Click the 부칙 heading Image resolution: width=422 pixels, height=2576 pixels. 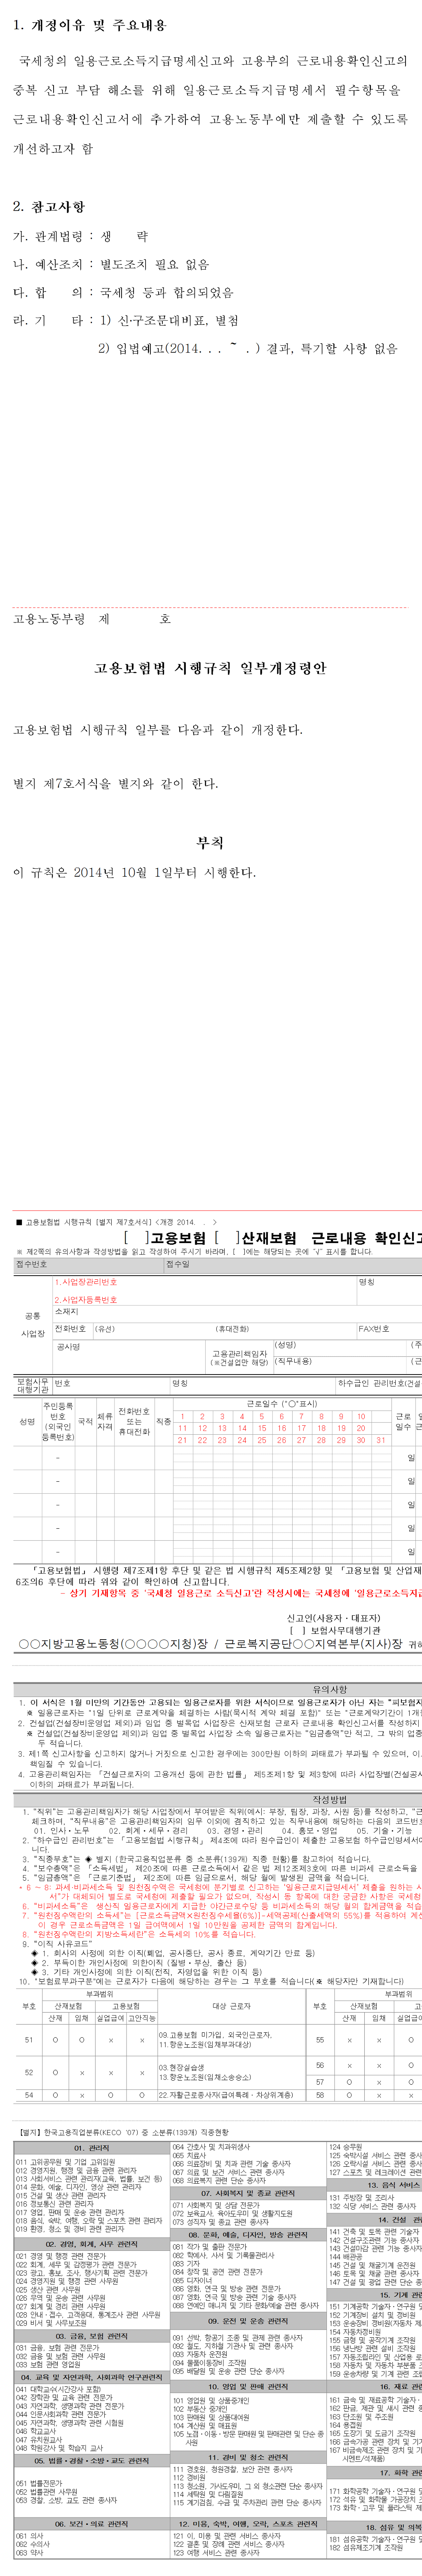pyautogui.click(x=210, y=843)
